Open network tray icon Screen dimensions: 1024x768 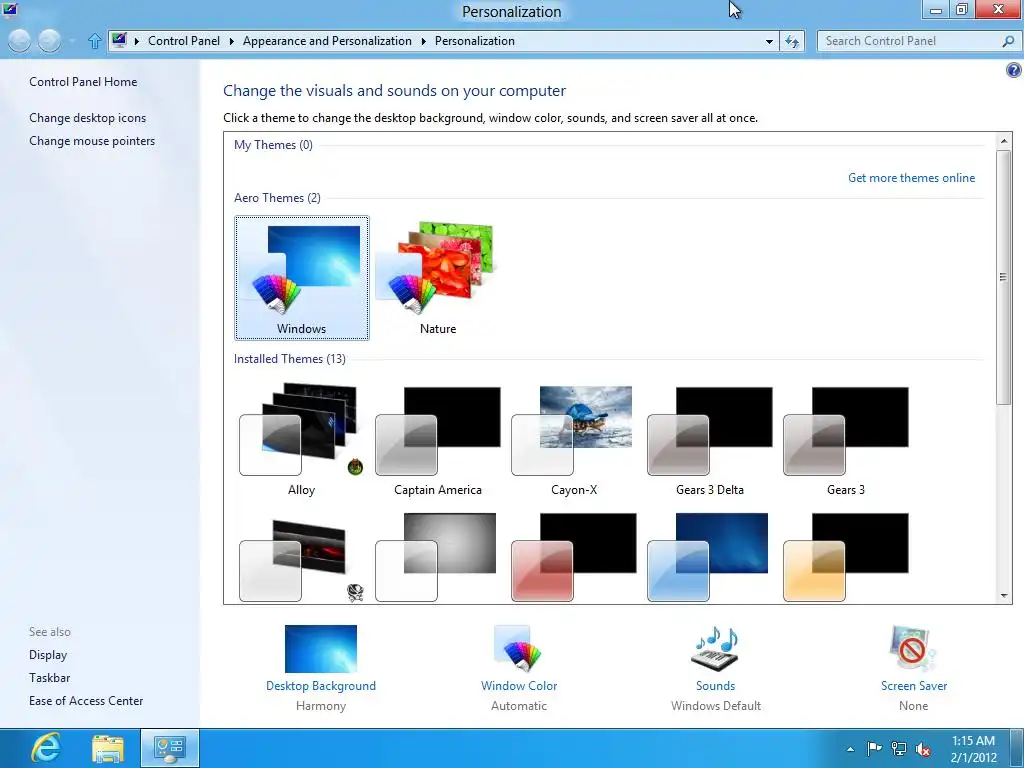tap(899, 748)
